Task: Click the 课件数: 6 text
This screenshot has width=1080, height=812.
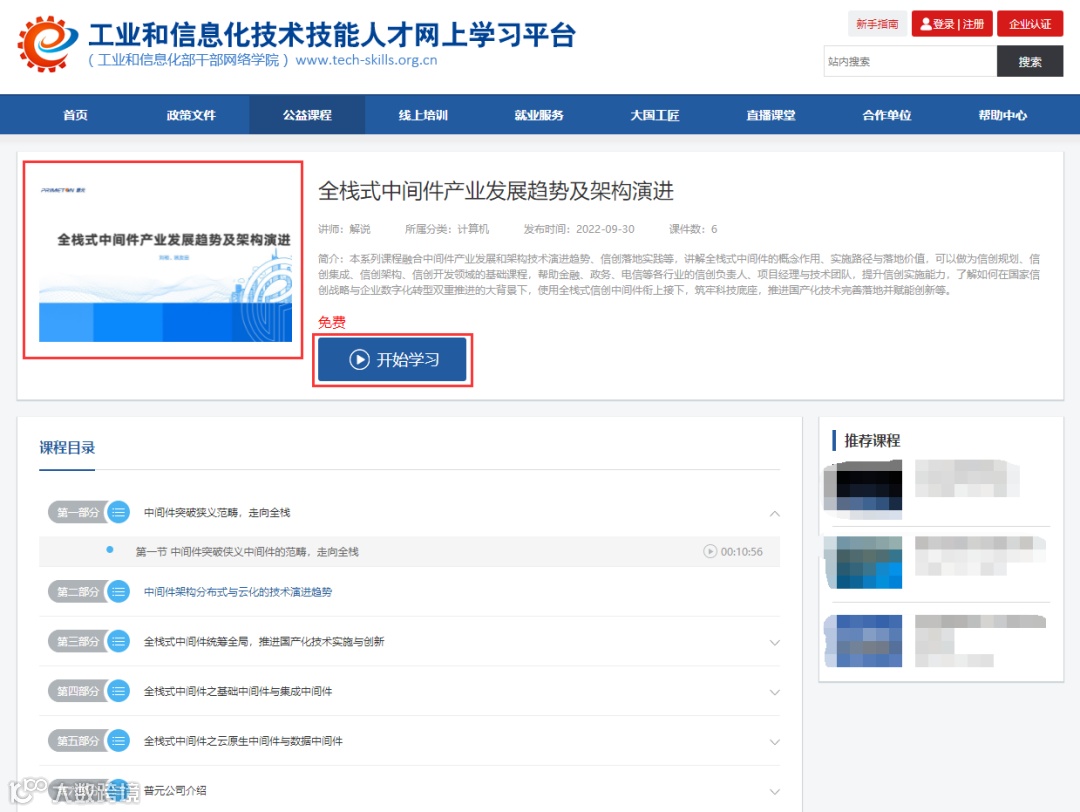Action: [x=693, y=229]
